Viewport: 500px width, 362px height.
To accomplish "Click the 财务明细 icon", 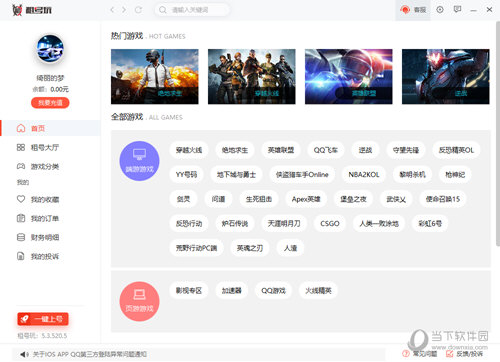I will click(21, 237).
